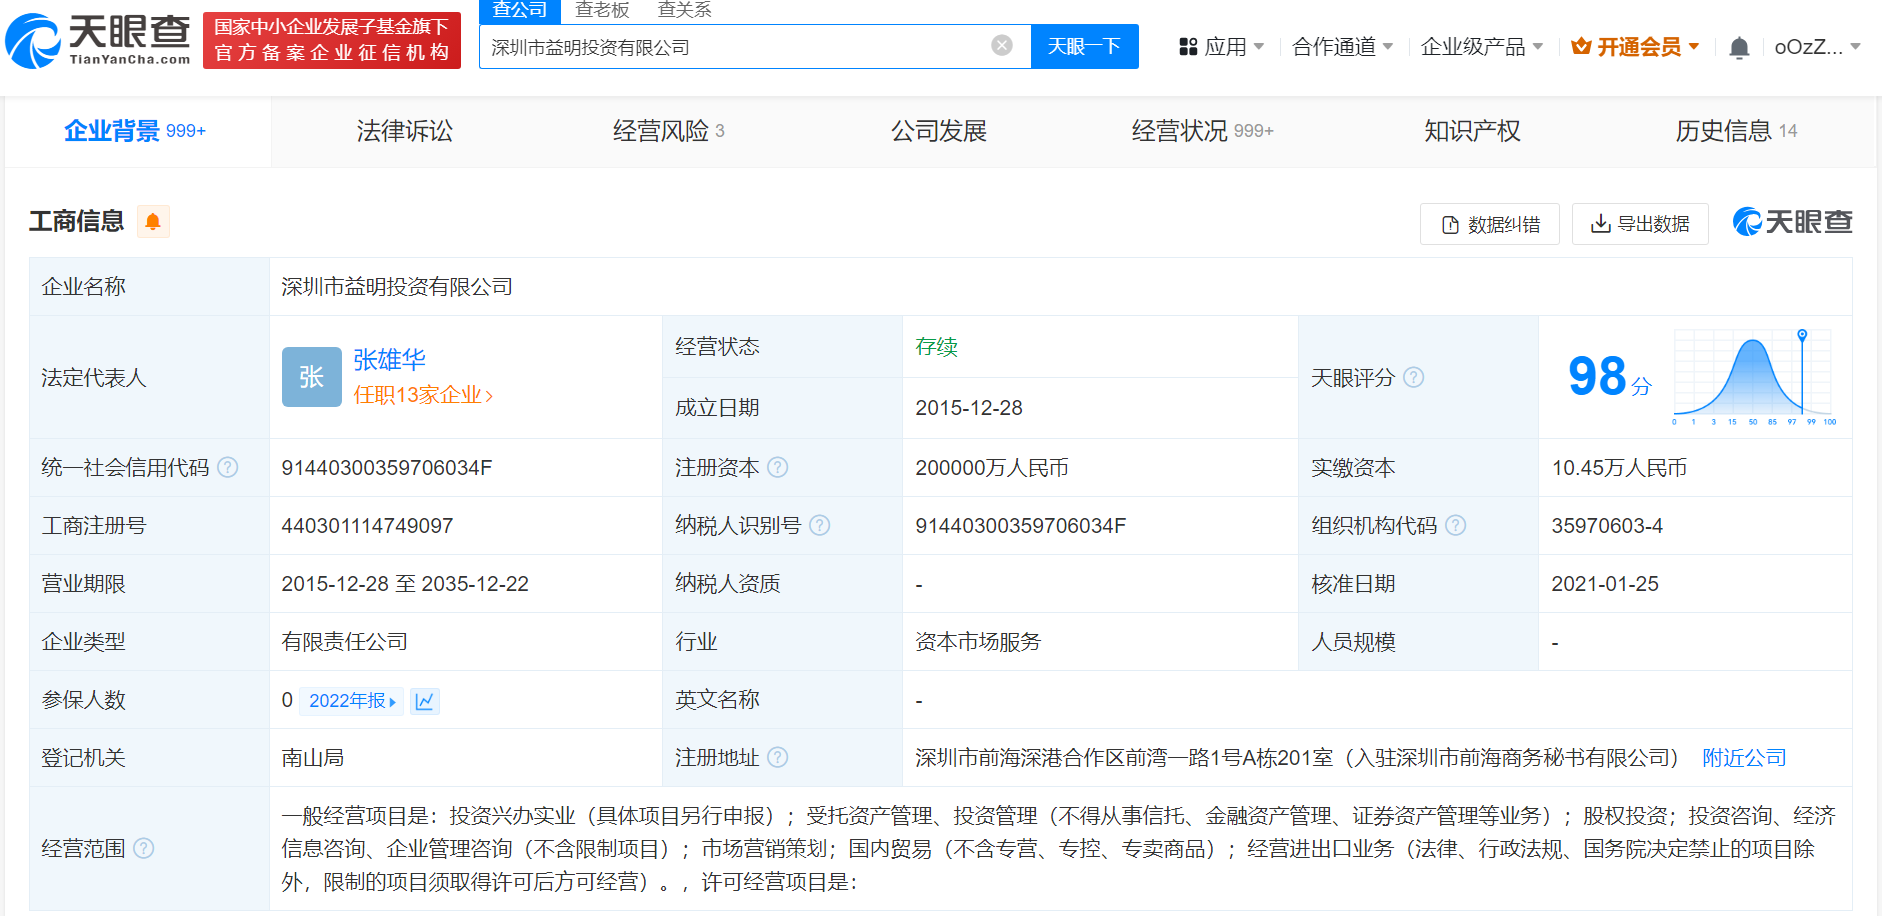Click help icon next to 注册资本
This screenshot has width=1882, height=916.
tap(778, 468)
